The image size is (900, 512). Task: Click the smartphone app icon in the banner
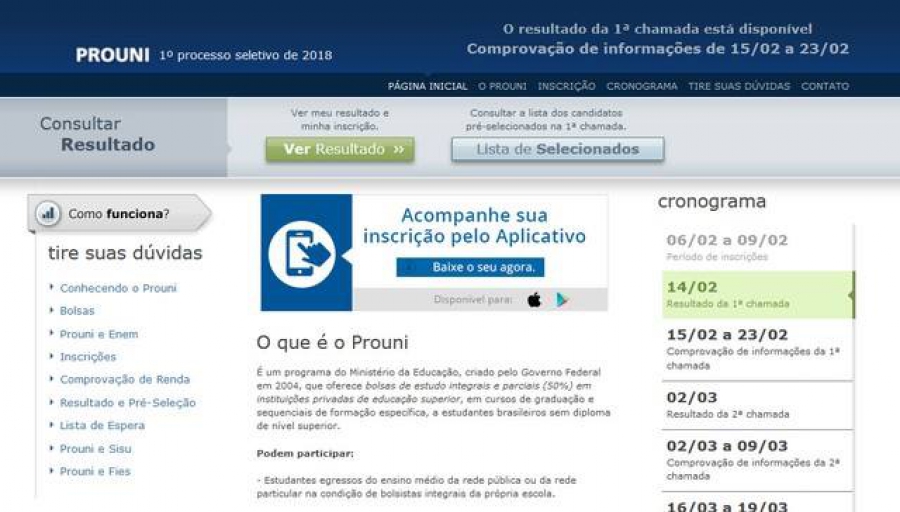pos(302,253)
